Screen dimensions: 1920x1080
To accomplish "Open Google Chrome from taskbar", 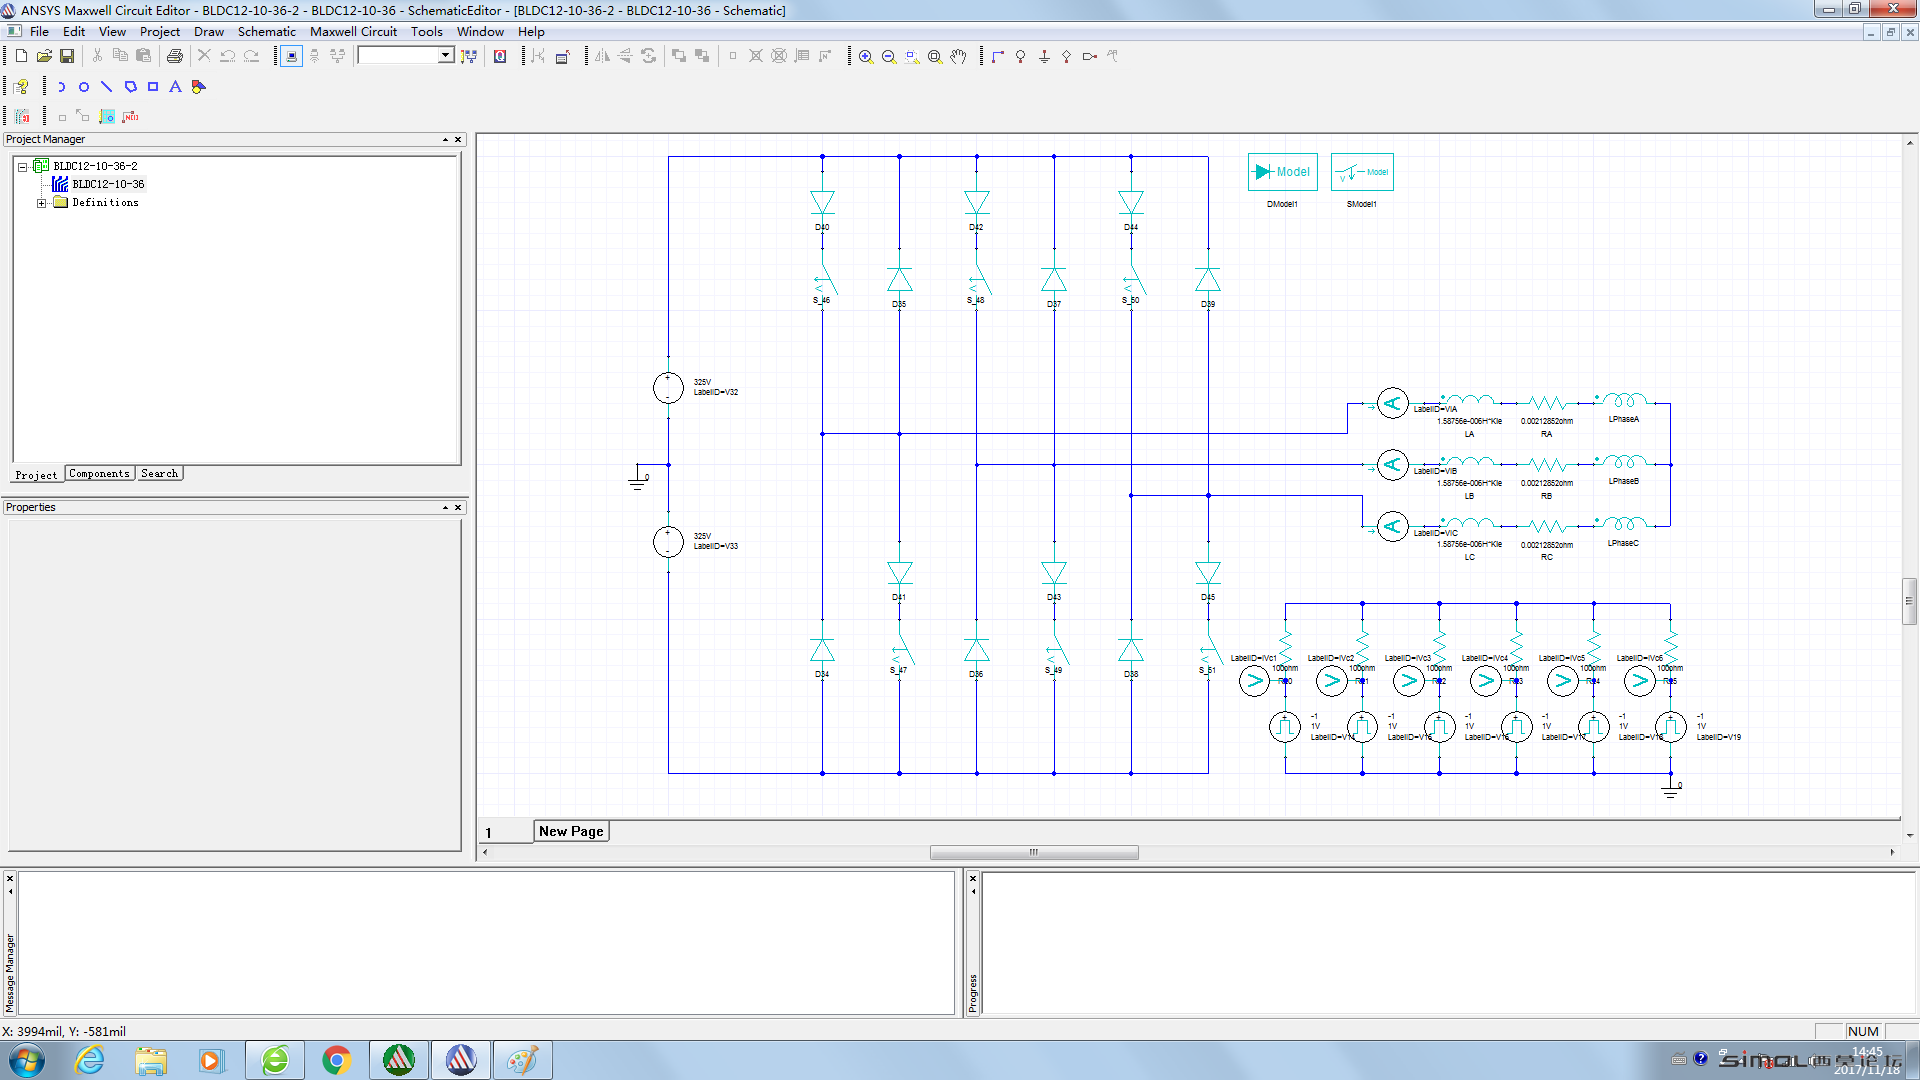I will [336, 1060].
